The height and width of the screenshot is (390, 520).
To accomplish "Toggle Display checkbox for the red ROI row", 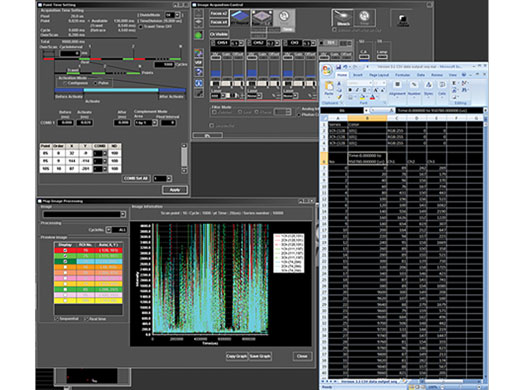I will pyautogui.click(x=65, y=250).
